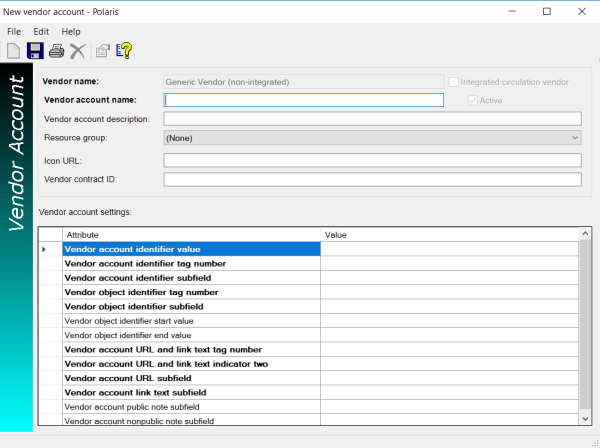The height and width of the screenshot is (448, 600).
Task: Toggle the Active checkbox
Action: click(473, 100)
